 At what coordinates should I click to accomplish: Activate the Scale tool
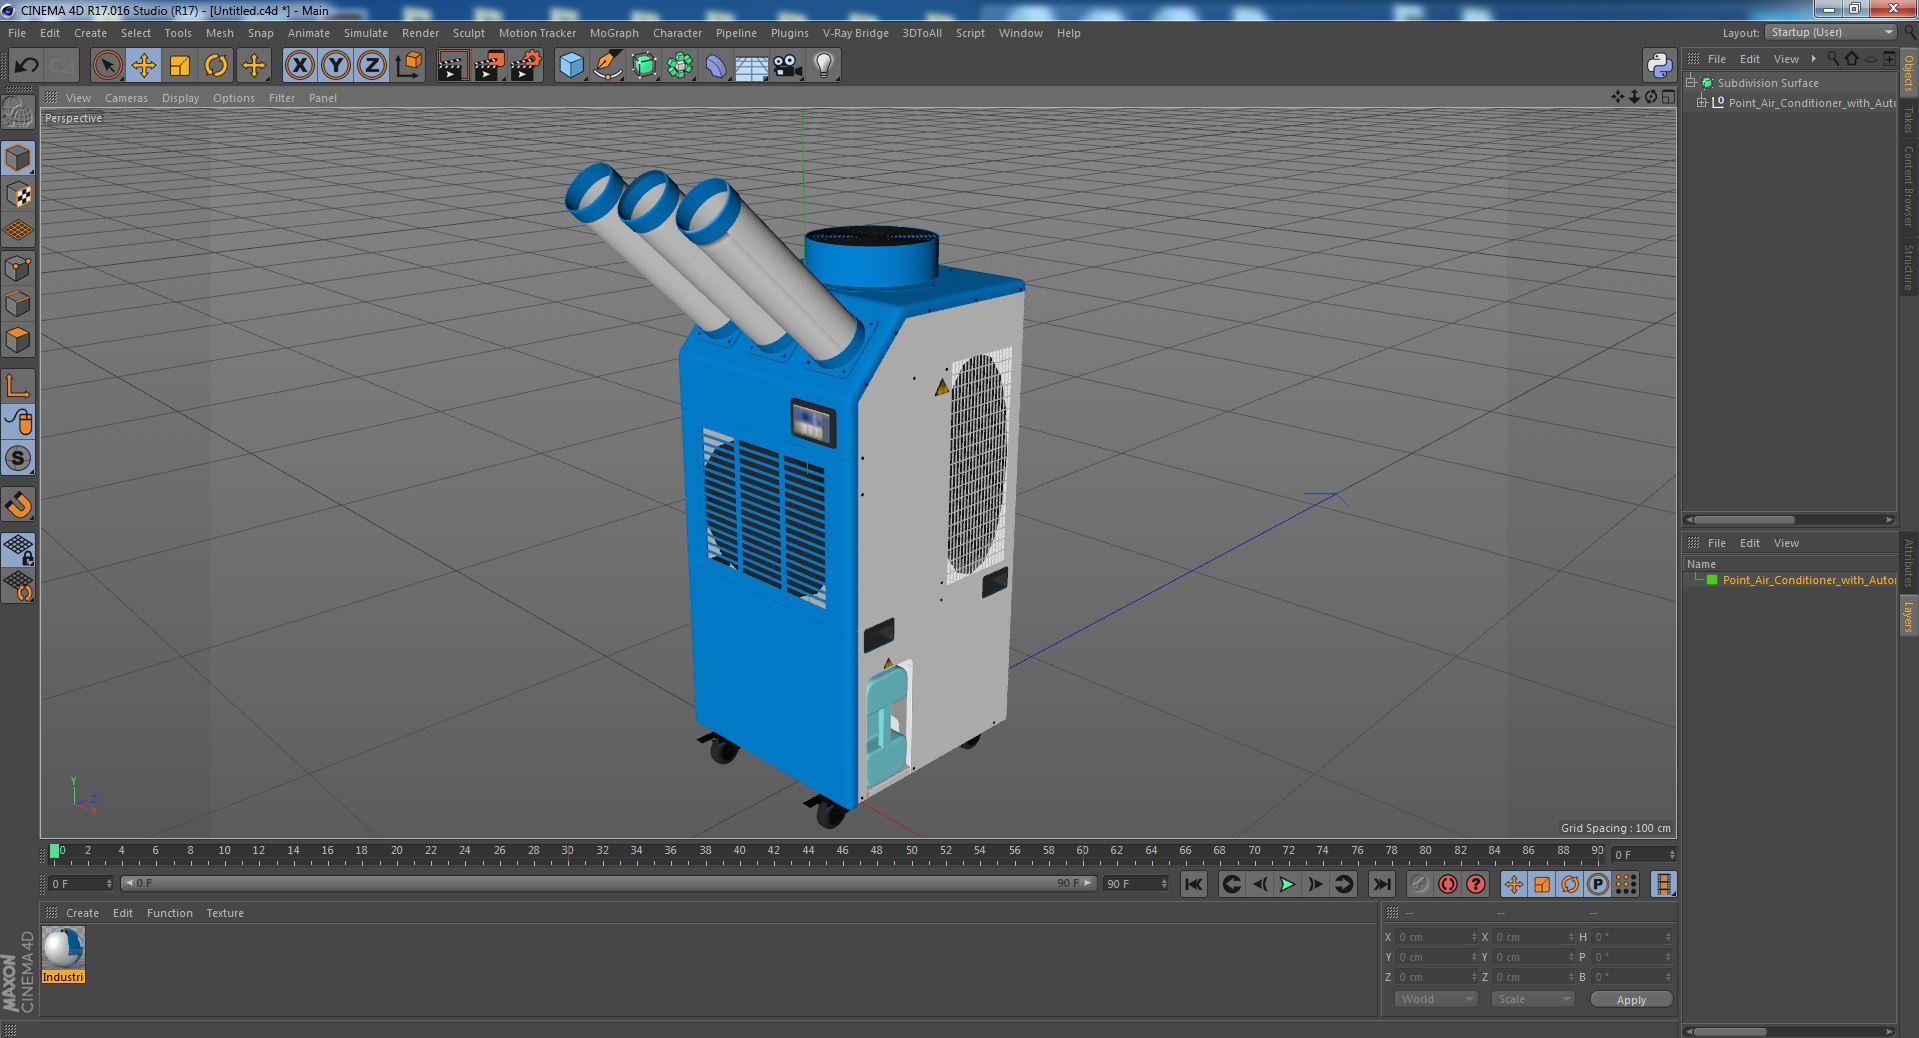tap(180, 66)
